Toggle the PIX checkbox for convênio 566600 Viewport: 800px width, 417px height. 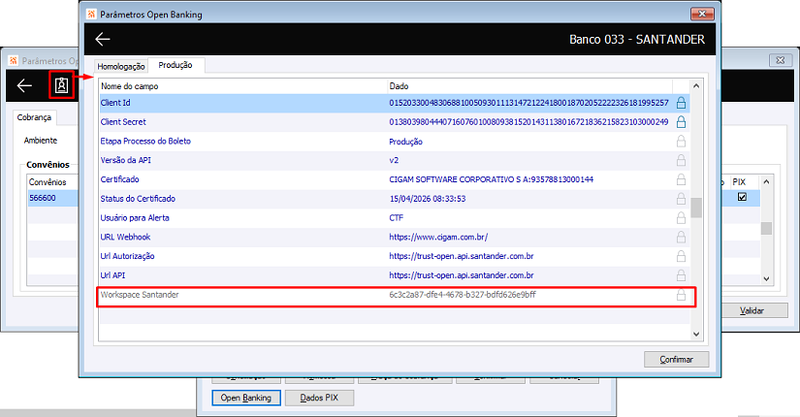coord(742,197)
